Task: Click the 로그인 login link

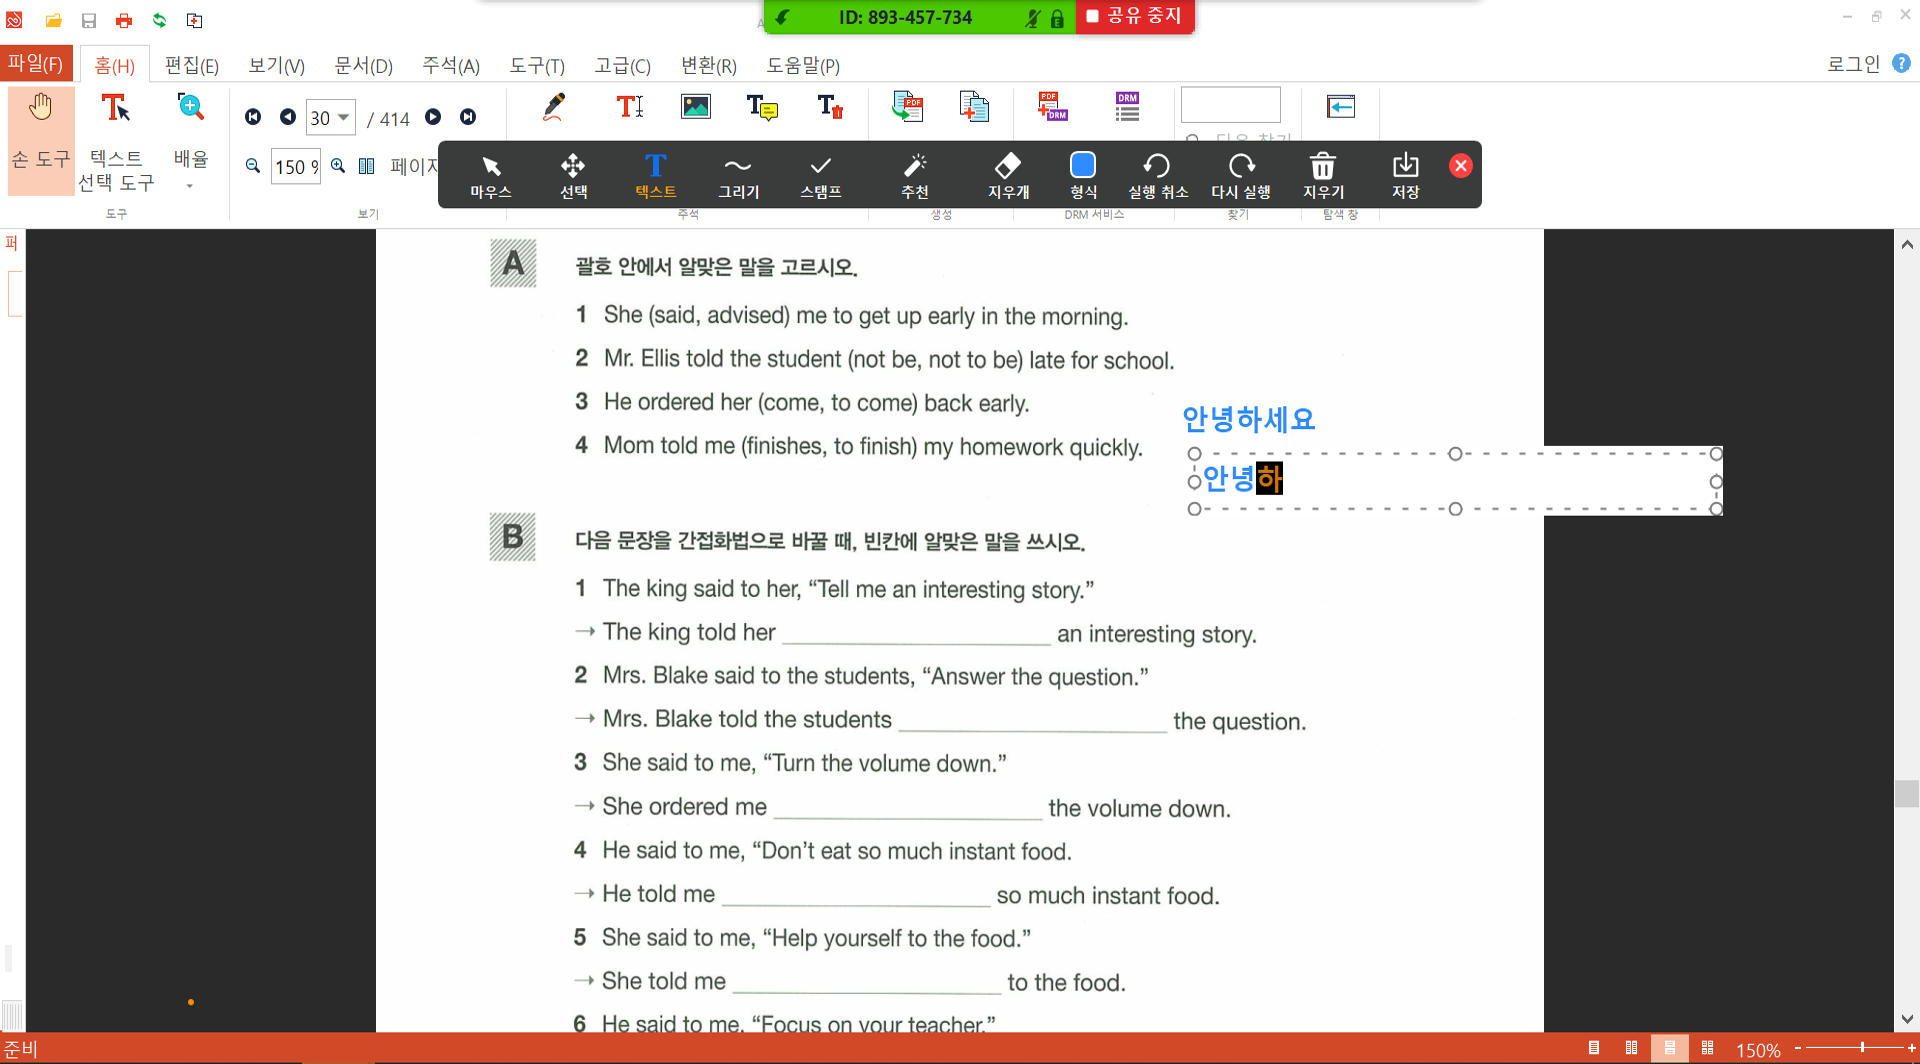Action: [1853, 64]
